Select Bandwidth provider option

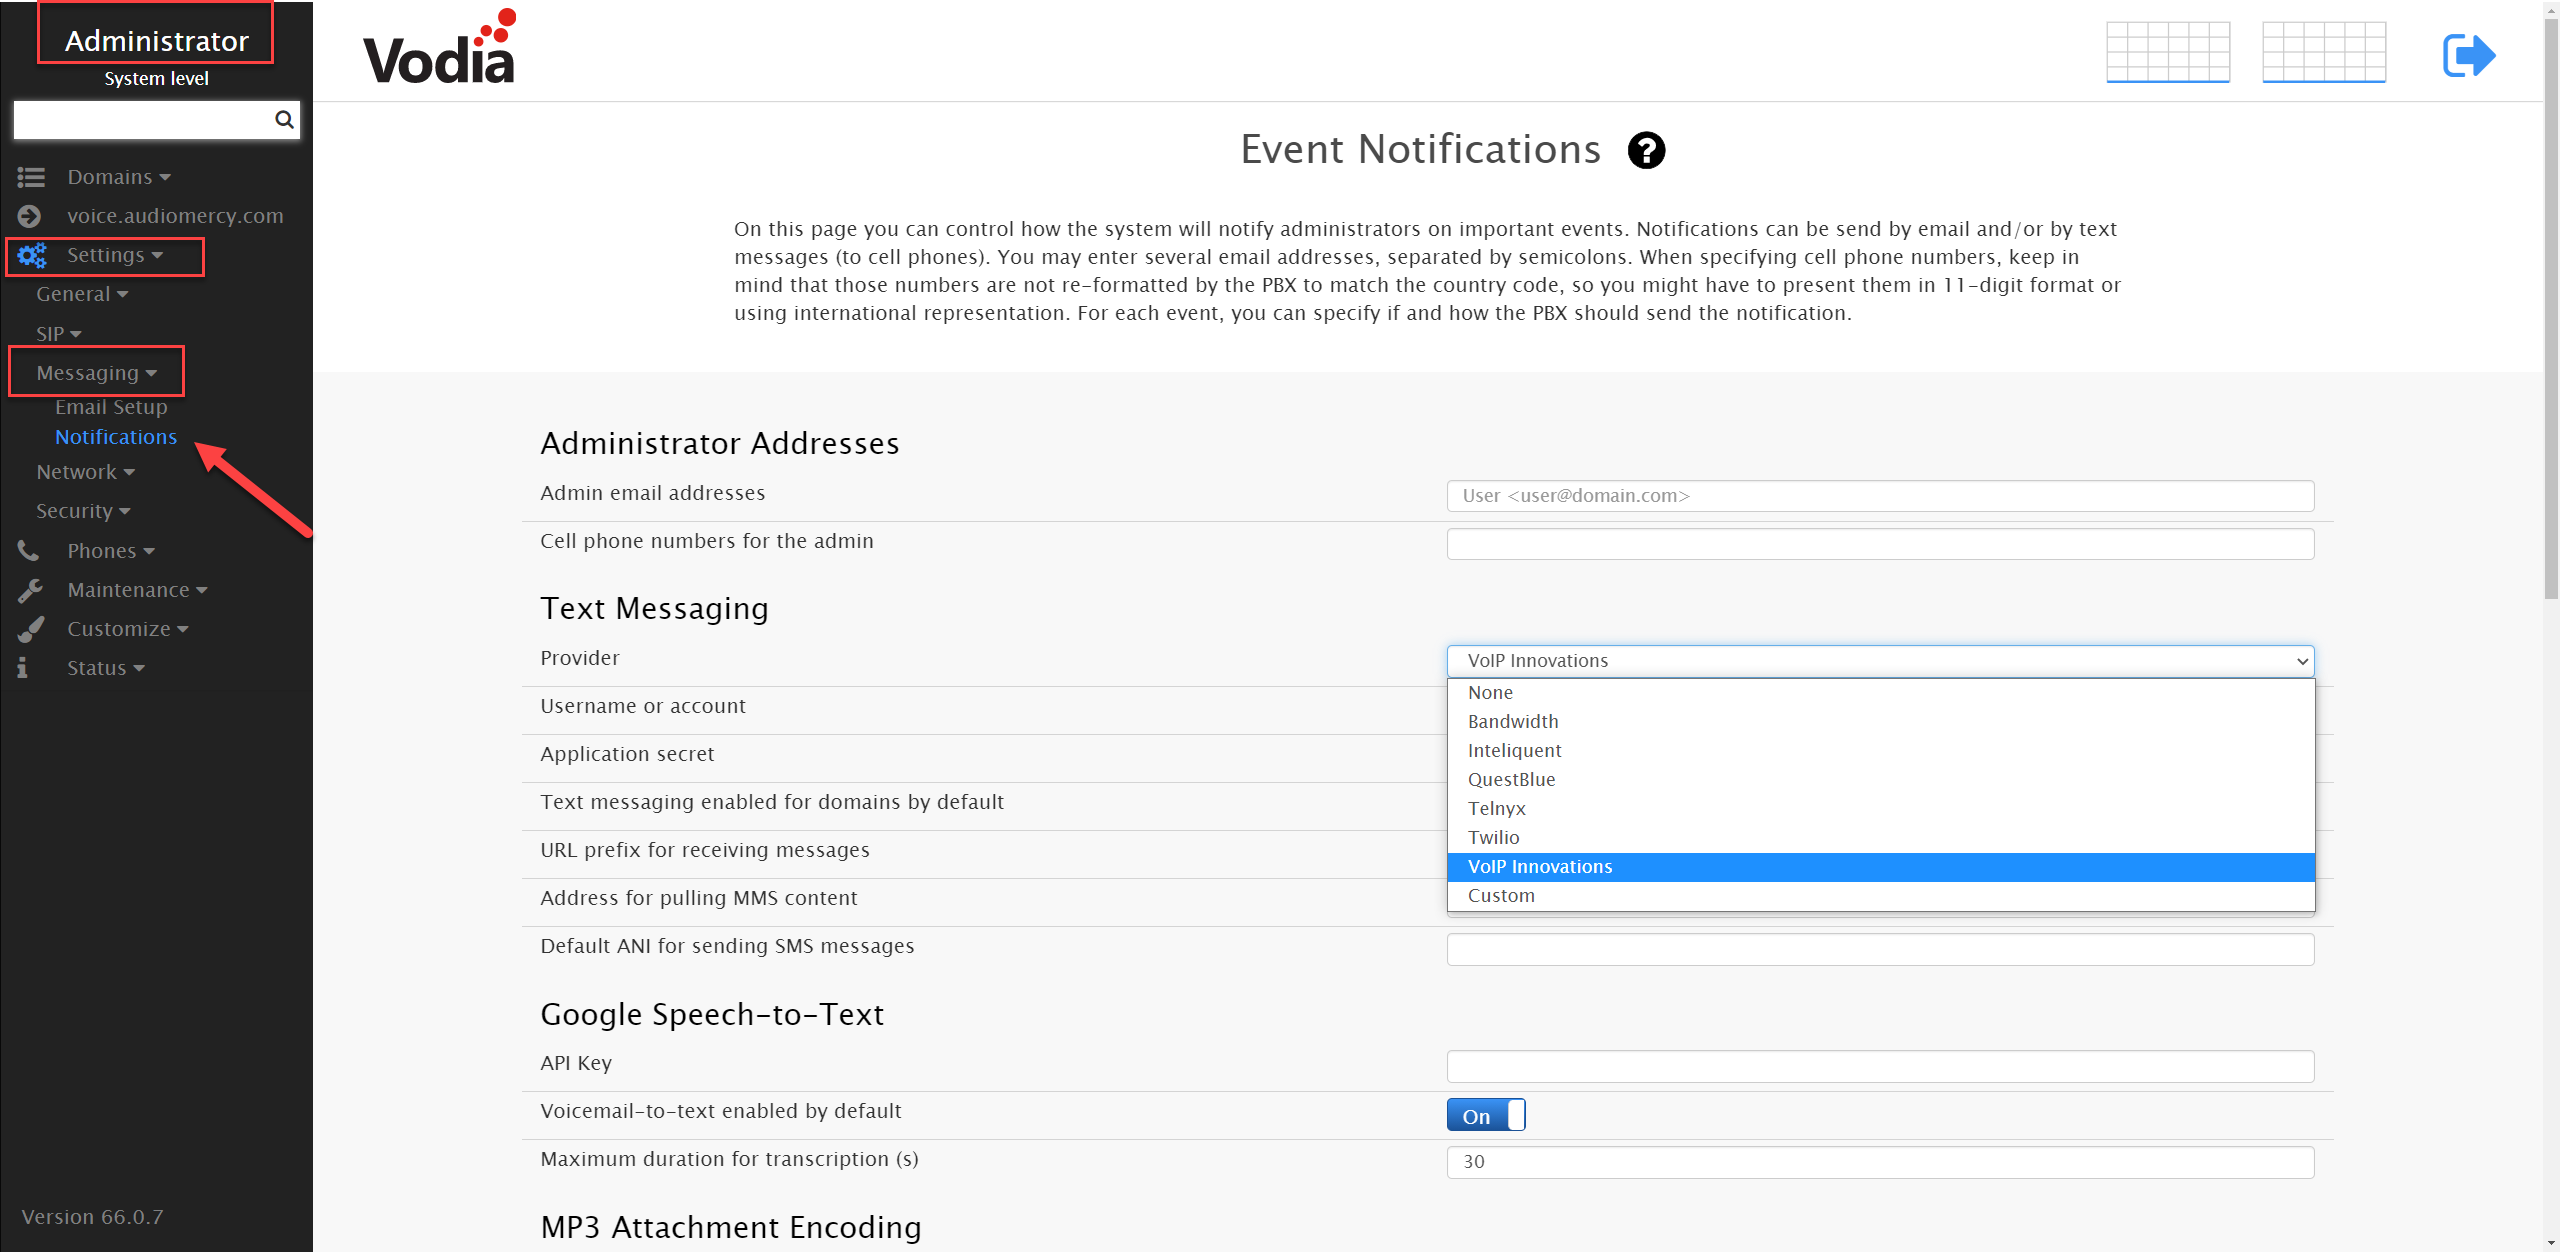(1881, 722)
